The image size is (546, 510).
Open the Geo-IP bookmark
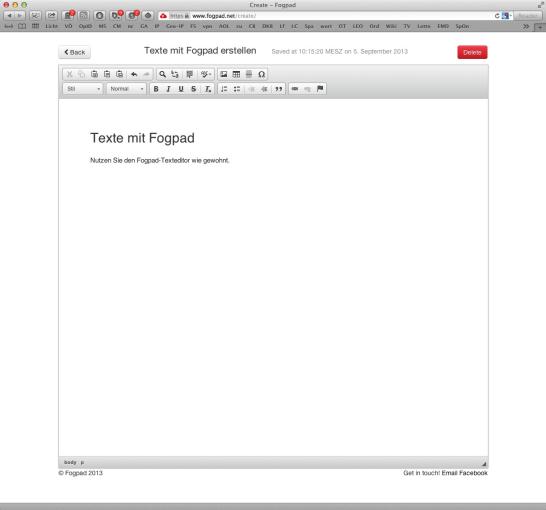tap(175, 26)
